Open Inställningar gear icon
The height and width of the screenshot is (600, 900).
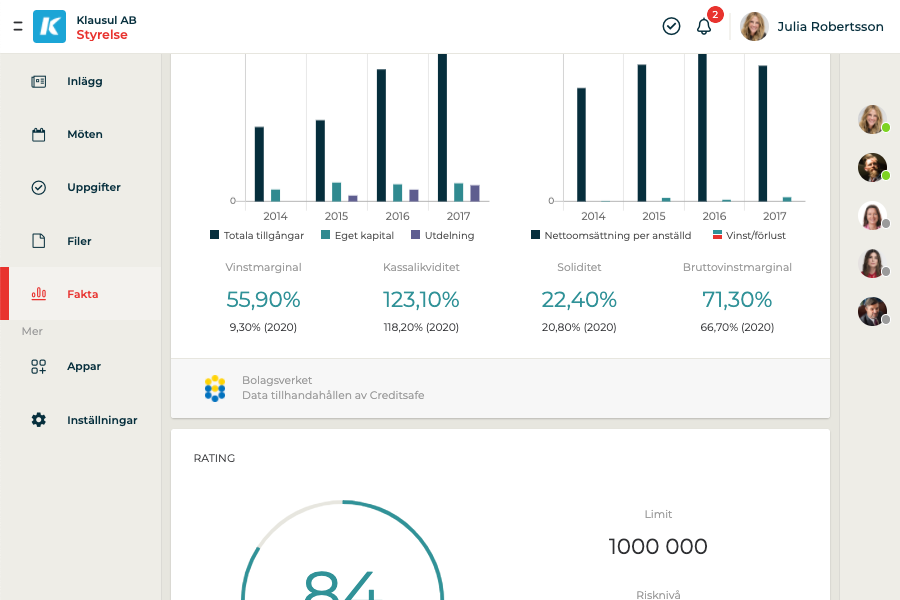(x=39, y=420)
